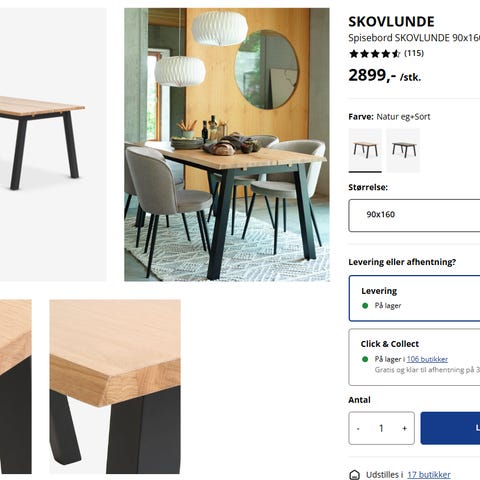Choose the dark table color variant

(403, 150)
